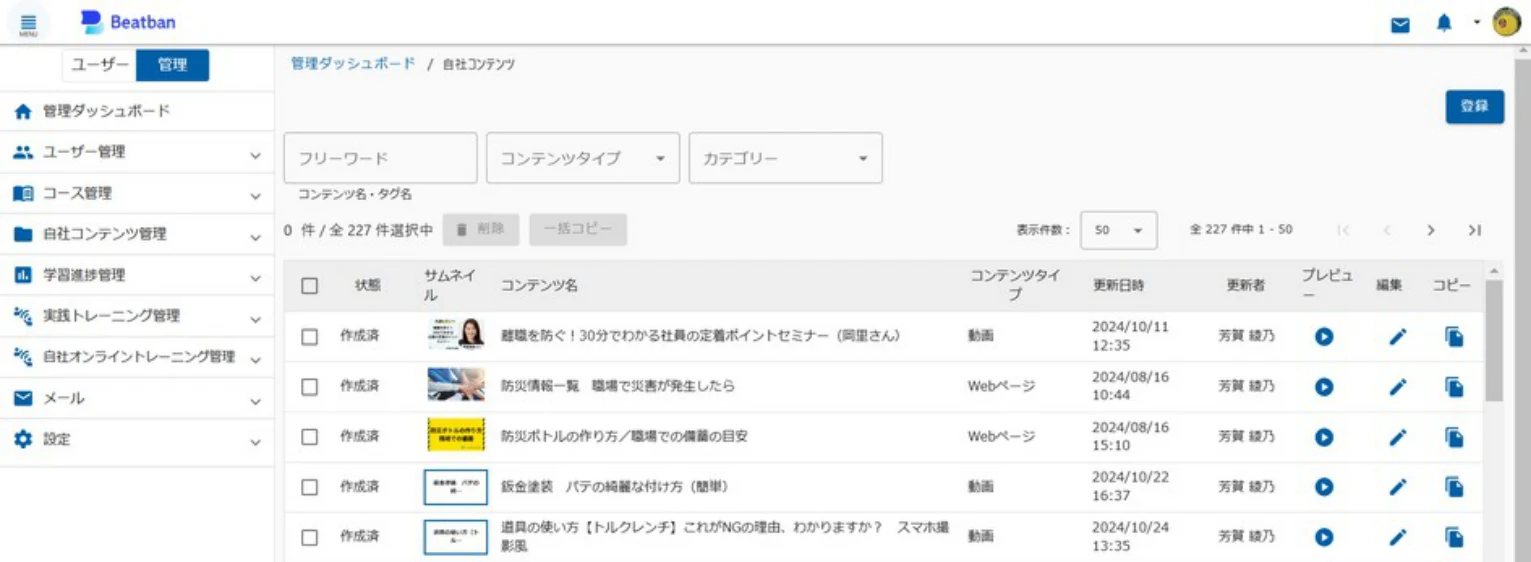Preview the 防災情報一覧 Web page
This screenshot has width=1531, height=562.
pos(1324,387)
